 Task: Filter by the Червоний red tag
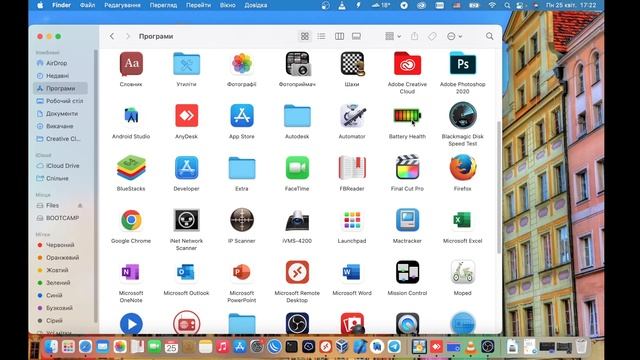click(x=60, y=245)
